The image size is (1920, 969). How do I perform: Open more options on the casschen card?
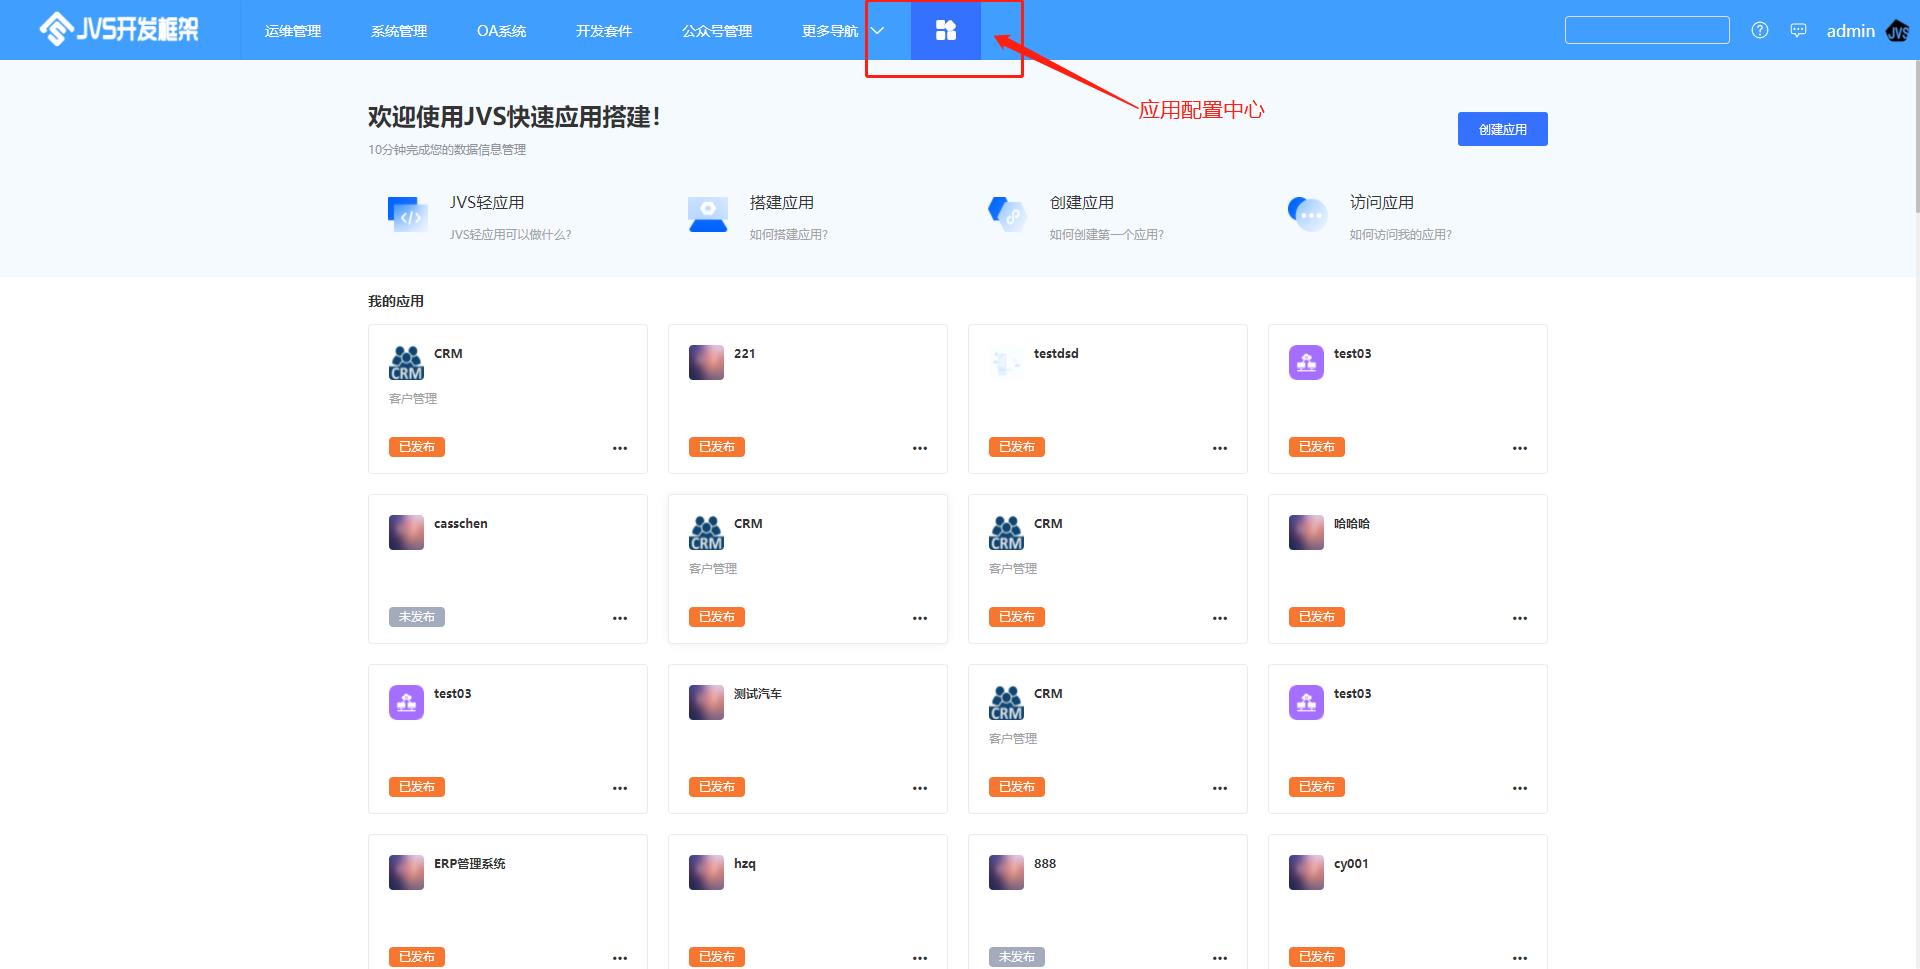pyautogui.click(x=620, y=618)
